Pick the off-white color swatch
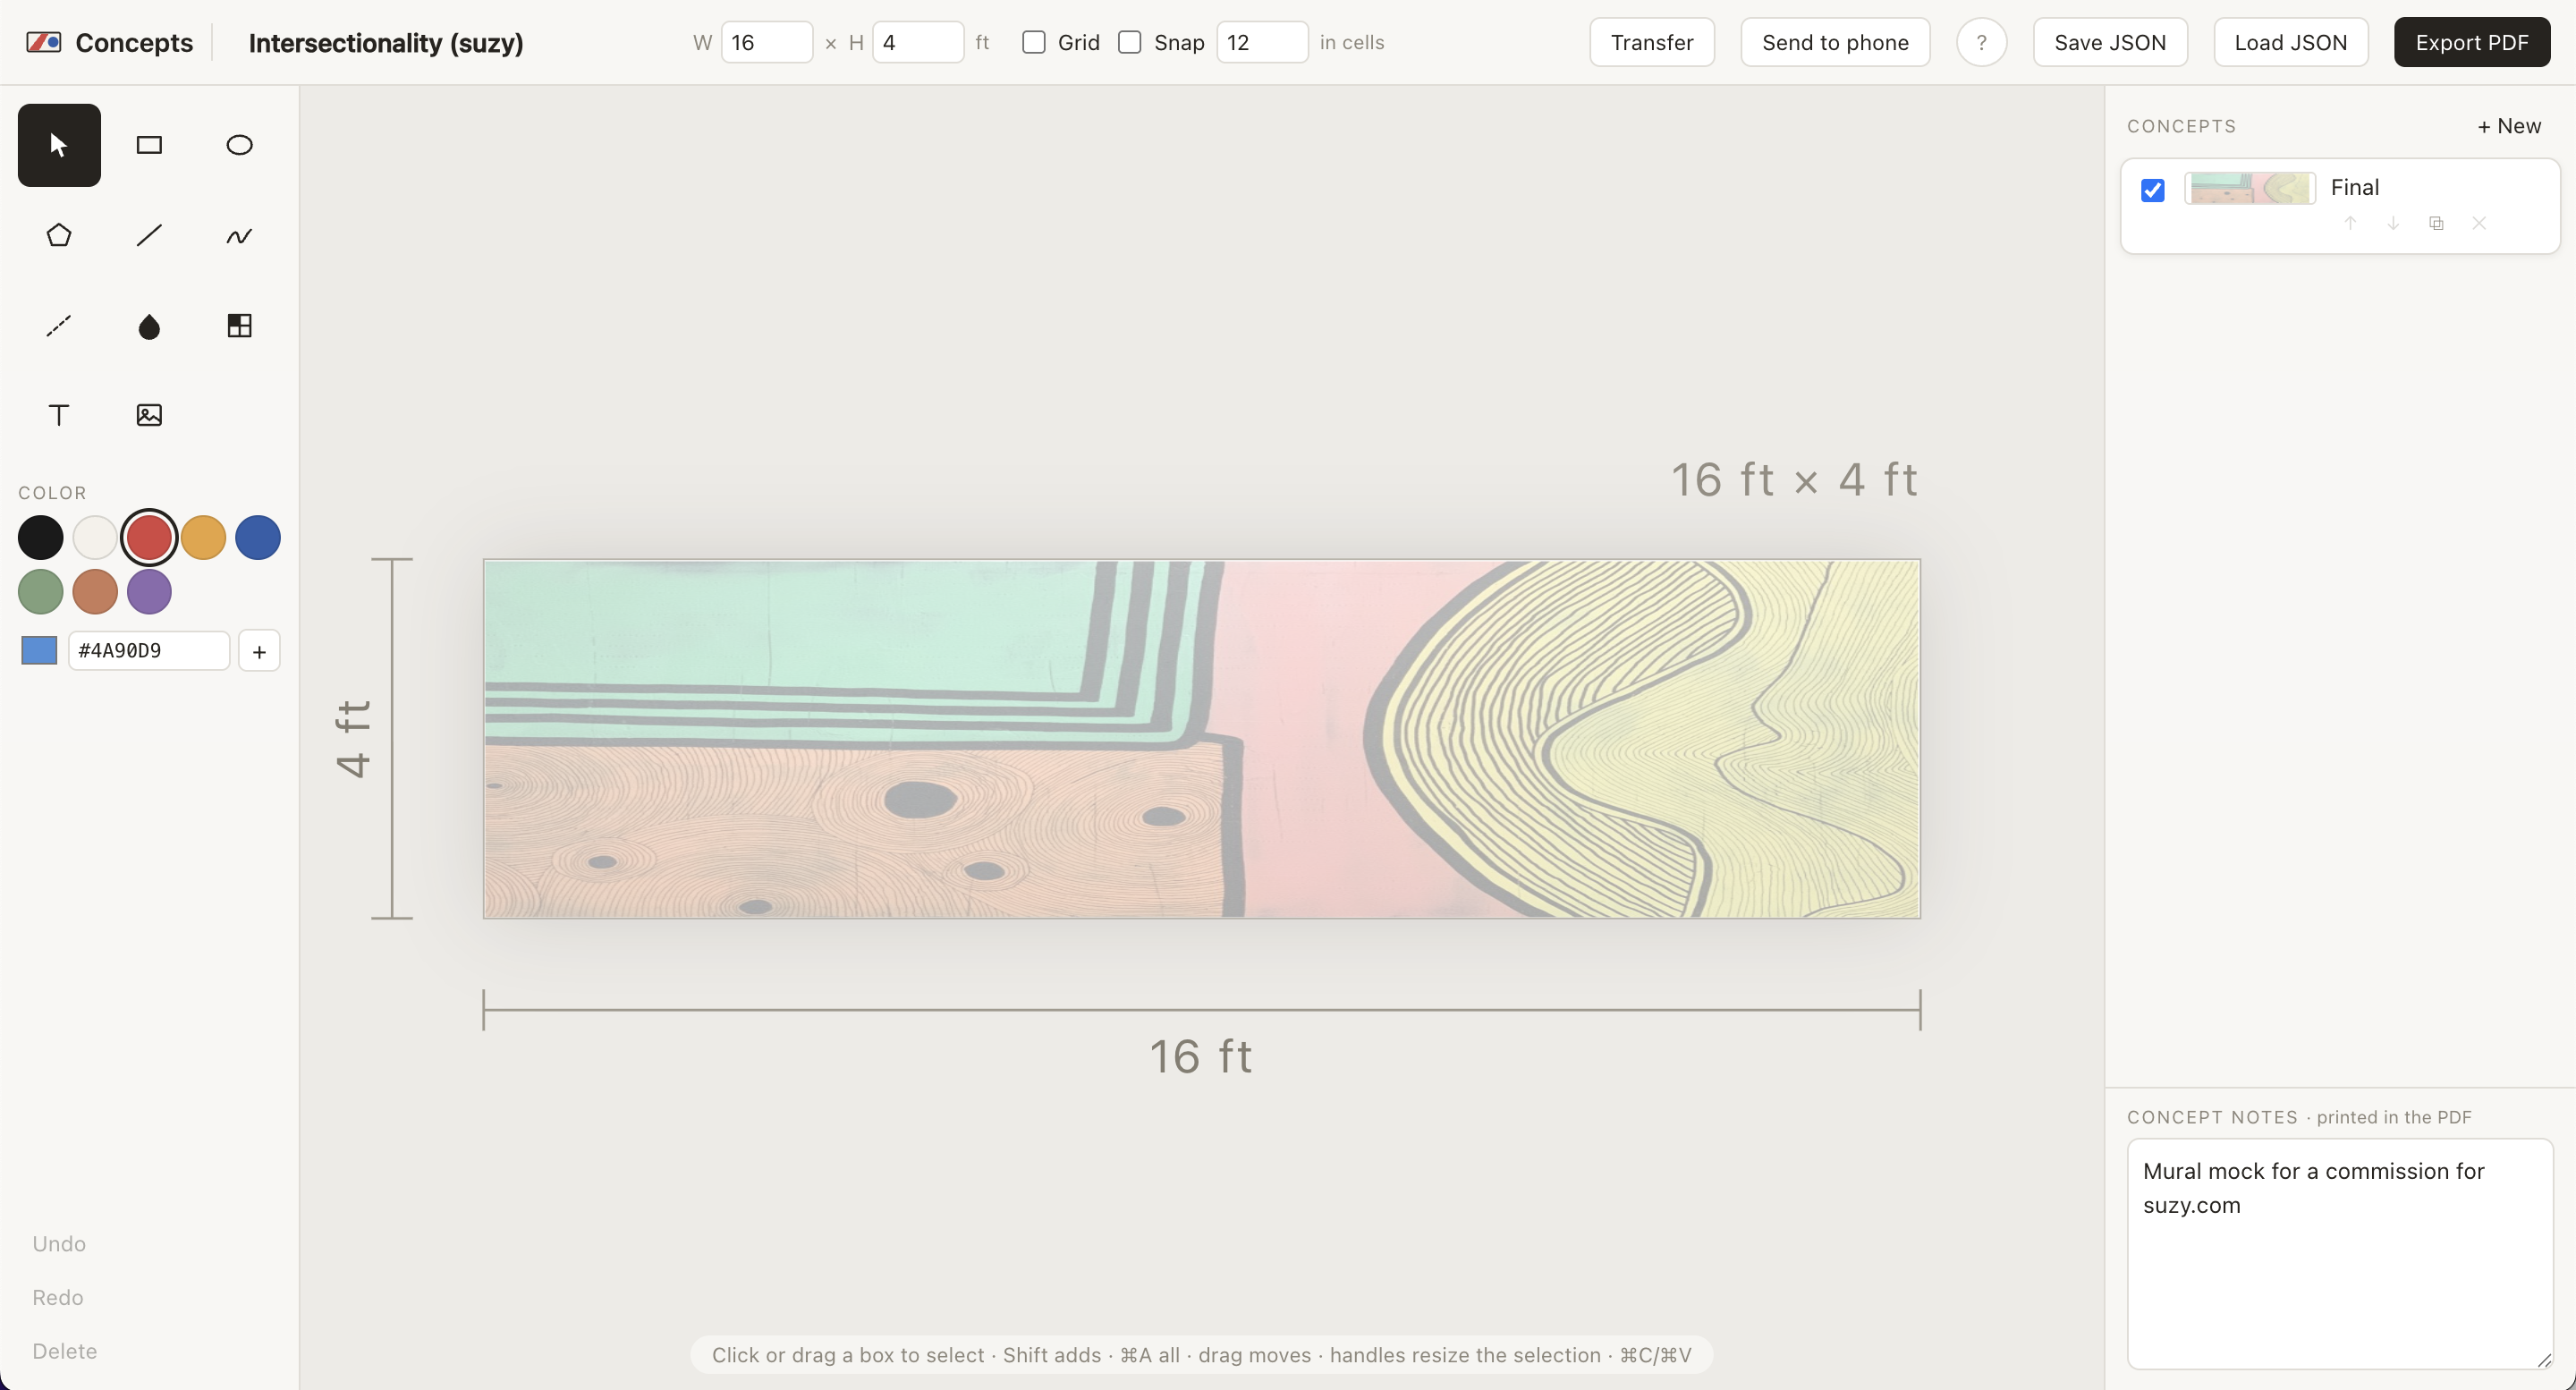2576x1390 pixels. point(95,538)
